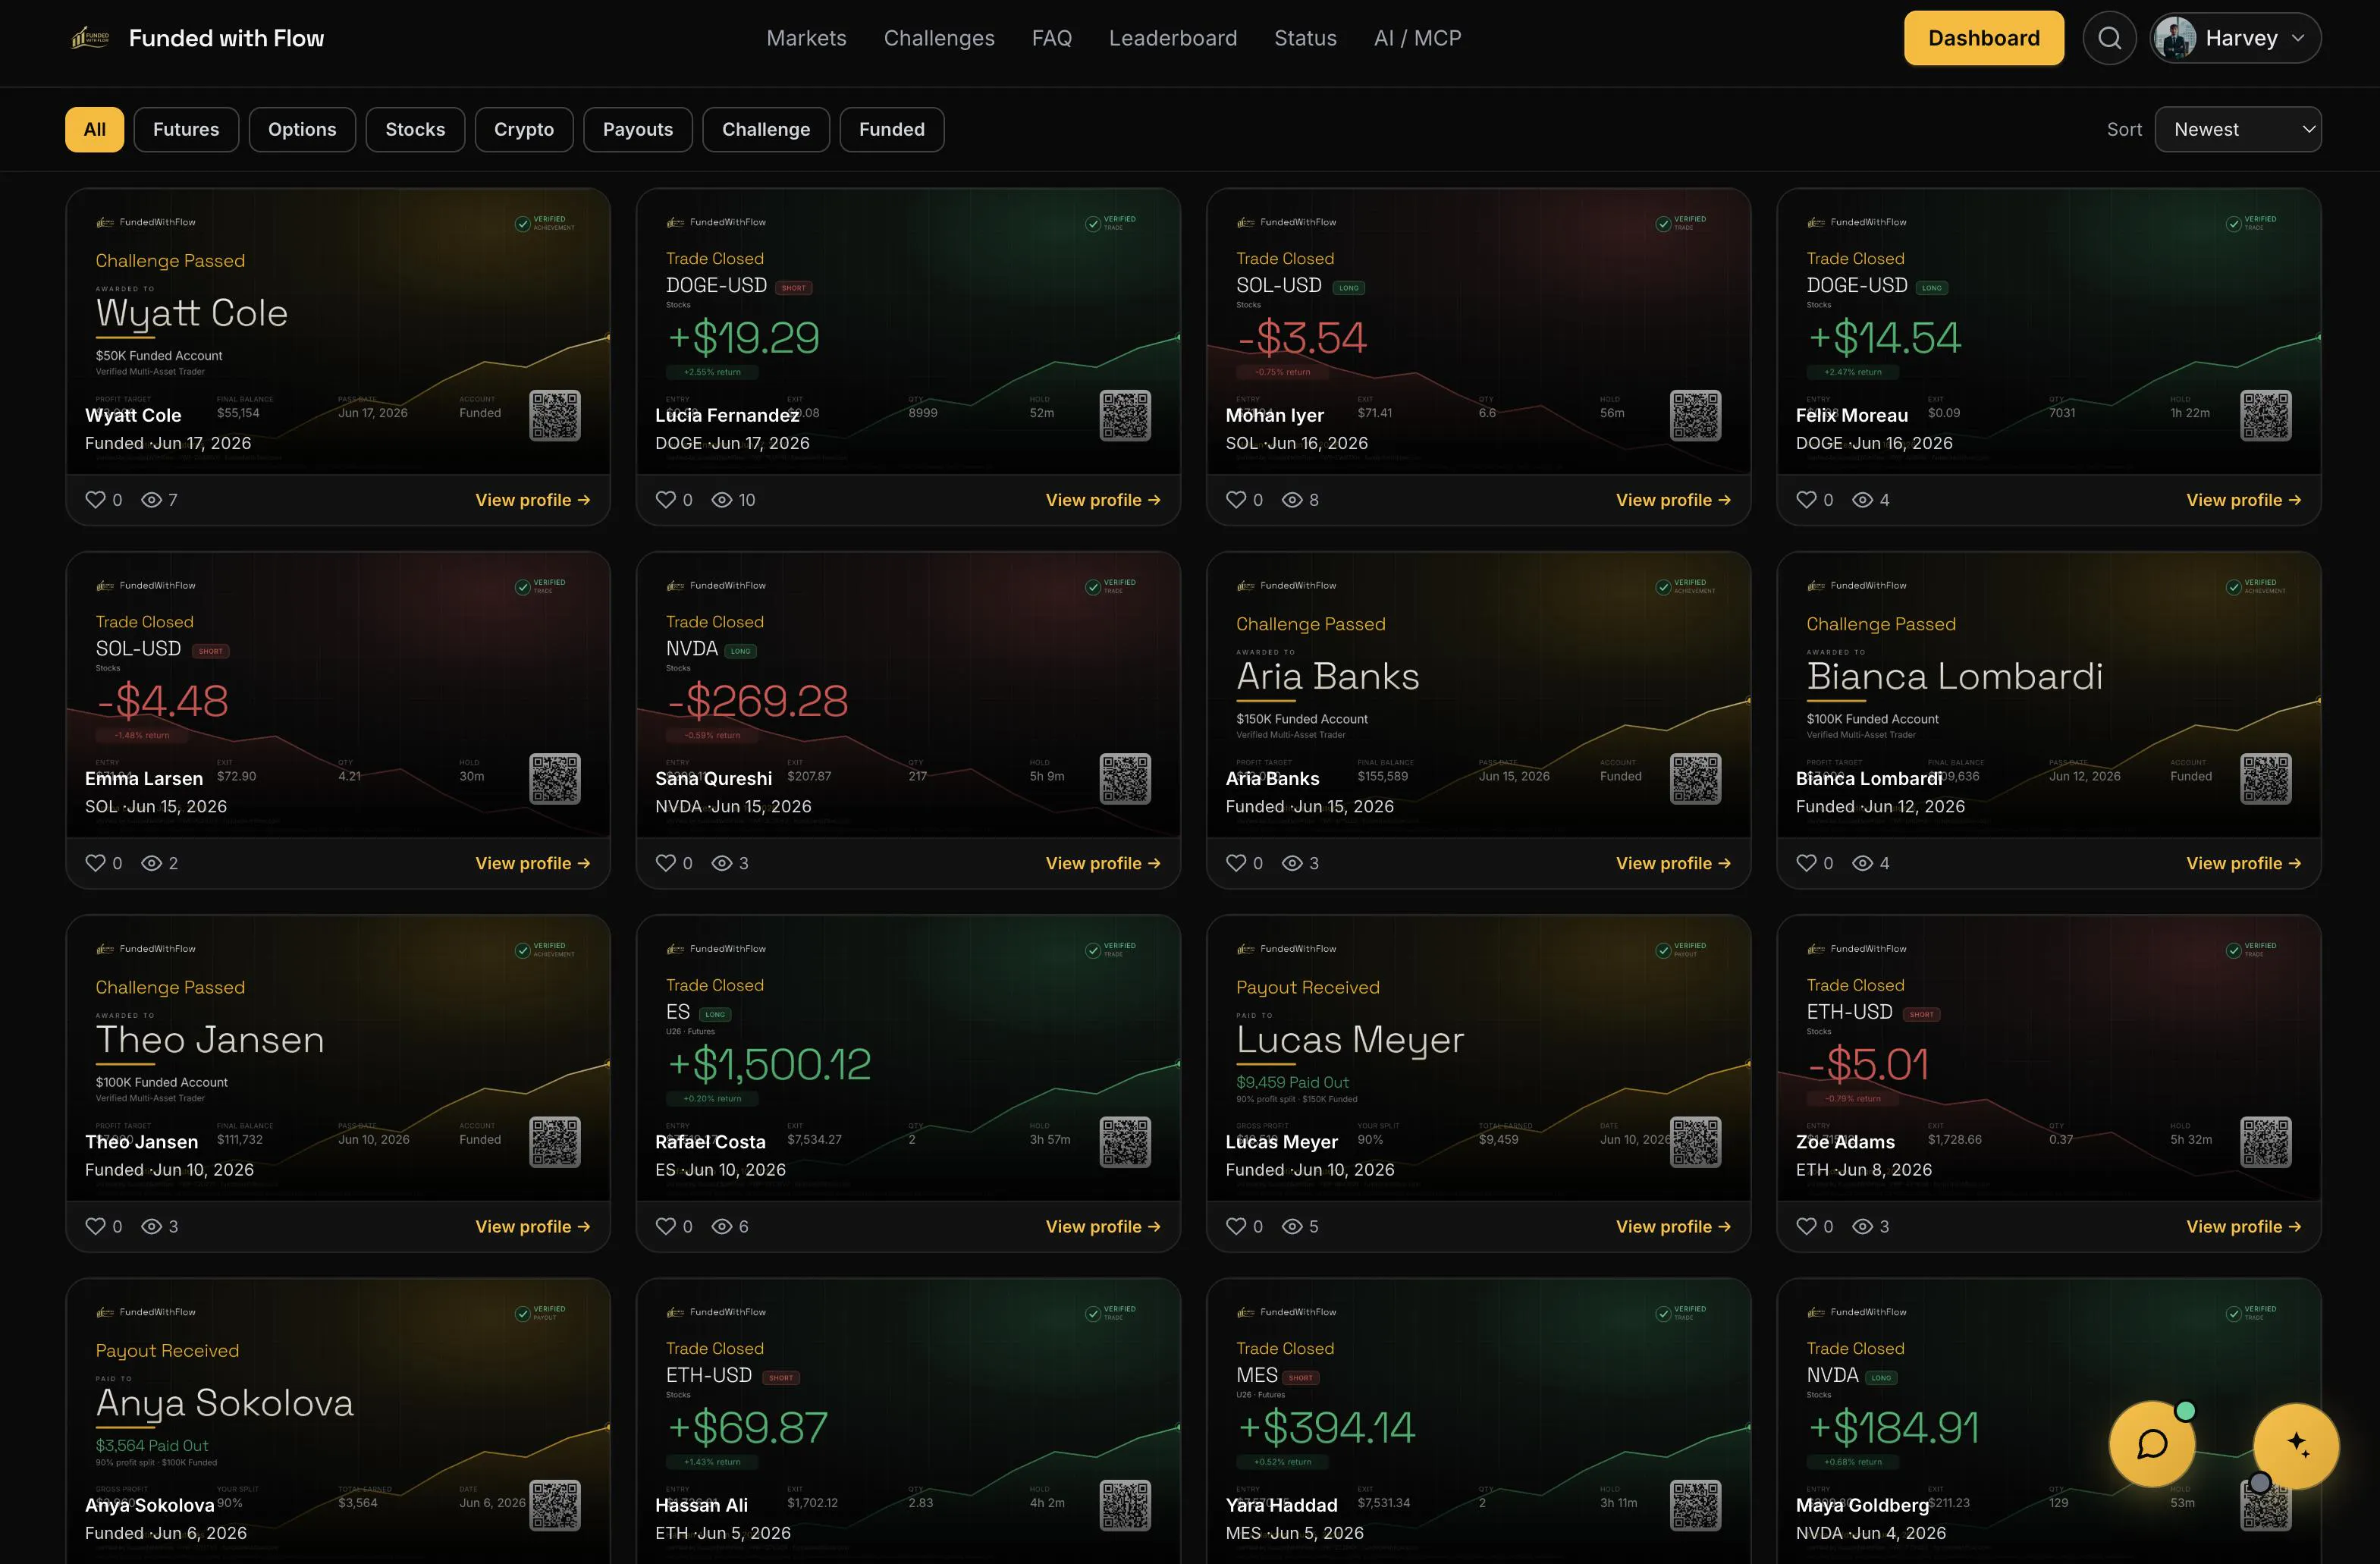Click views eye on Aria Banks' card

point(1292,863)
